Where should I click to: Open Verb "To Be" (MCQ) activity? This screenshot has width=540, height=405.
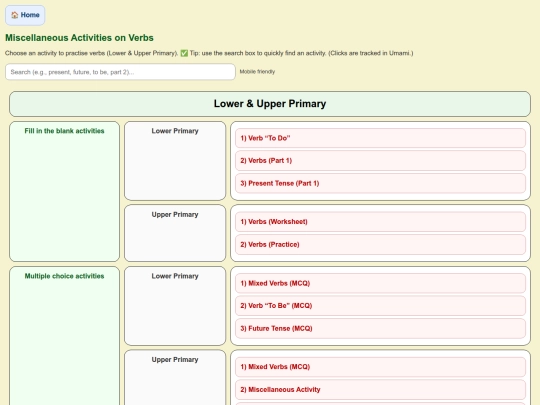380,306
